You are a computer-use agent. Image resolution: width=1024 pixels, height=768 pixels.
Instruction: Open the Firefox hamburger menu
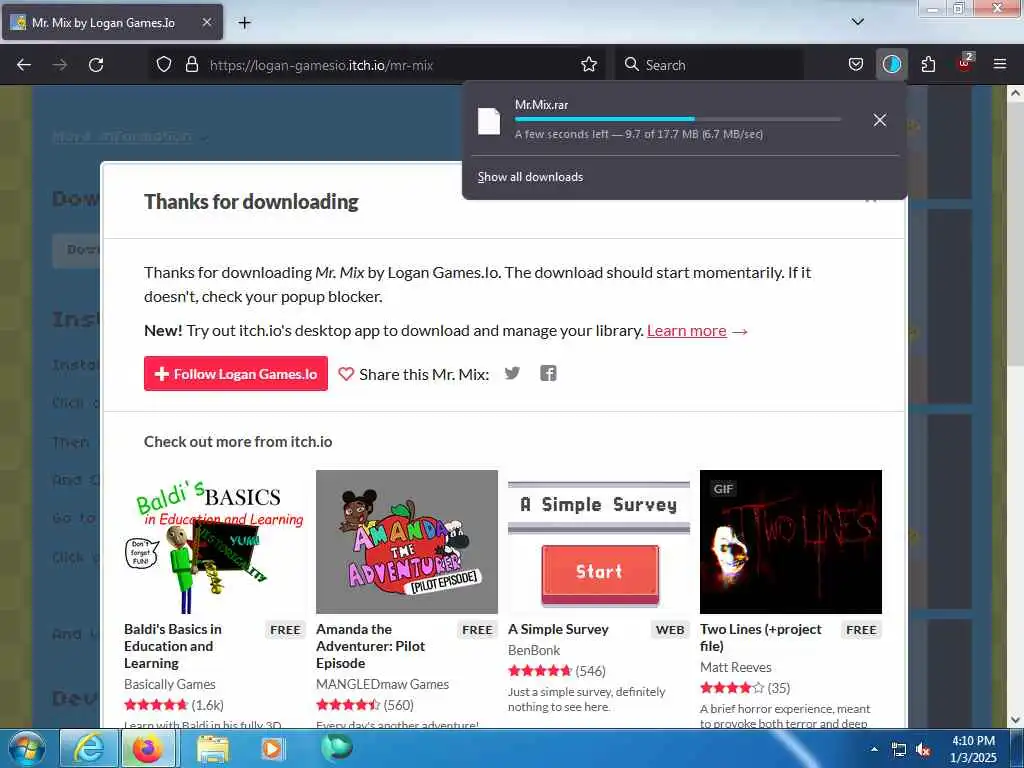pyautogui.click(x=1000, y=65)
